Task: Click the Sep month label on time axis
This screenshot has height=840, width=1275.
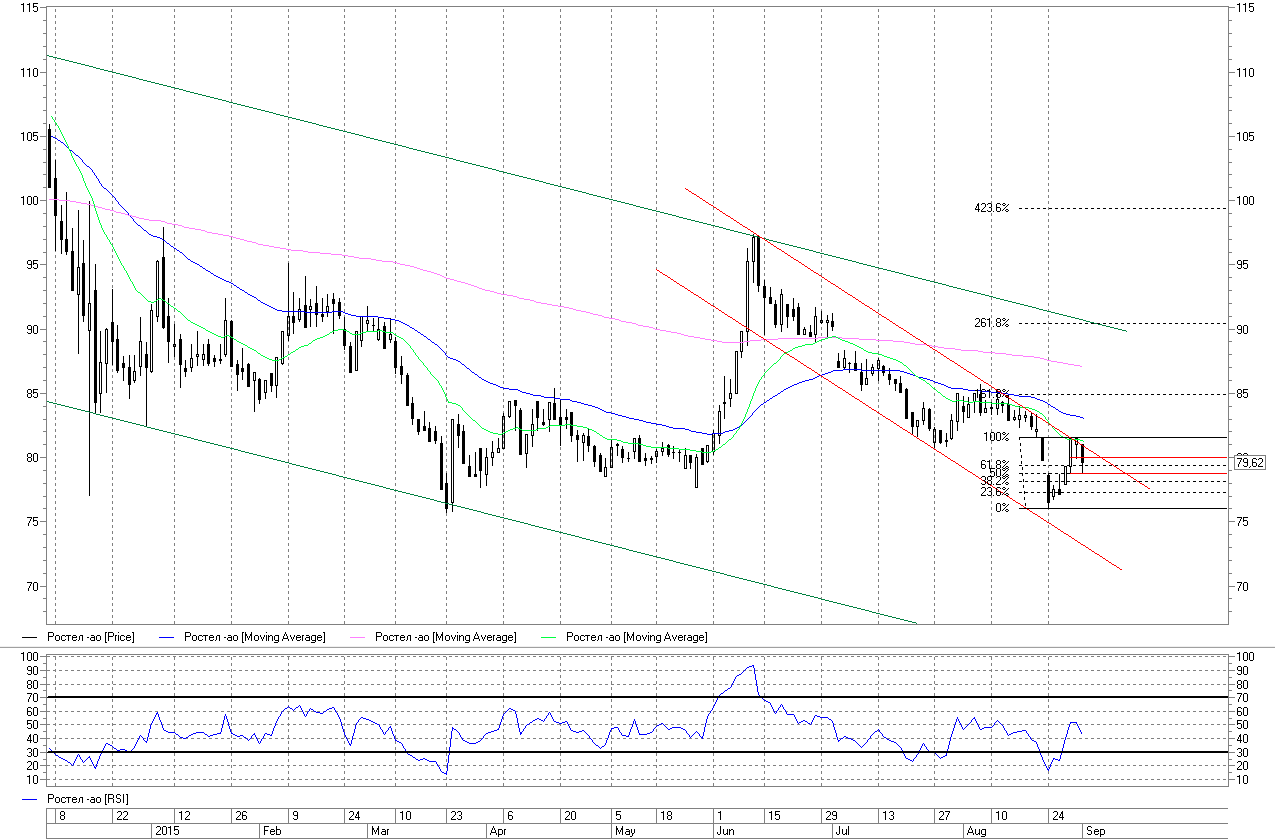Action: (1095, 831)
